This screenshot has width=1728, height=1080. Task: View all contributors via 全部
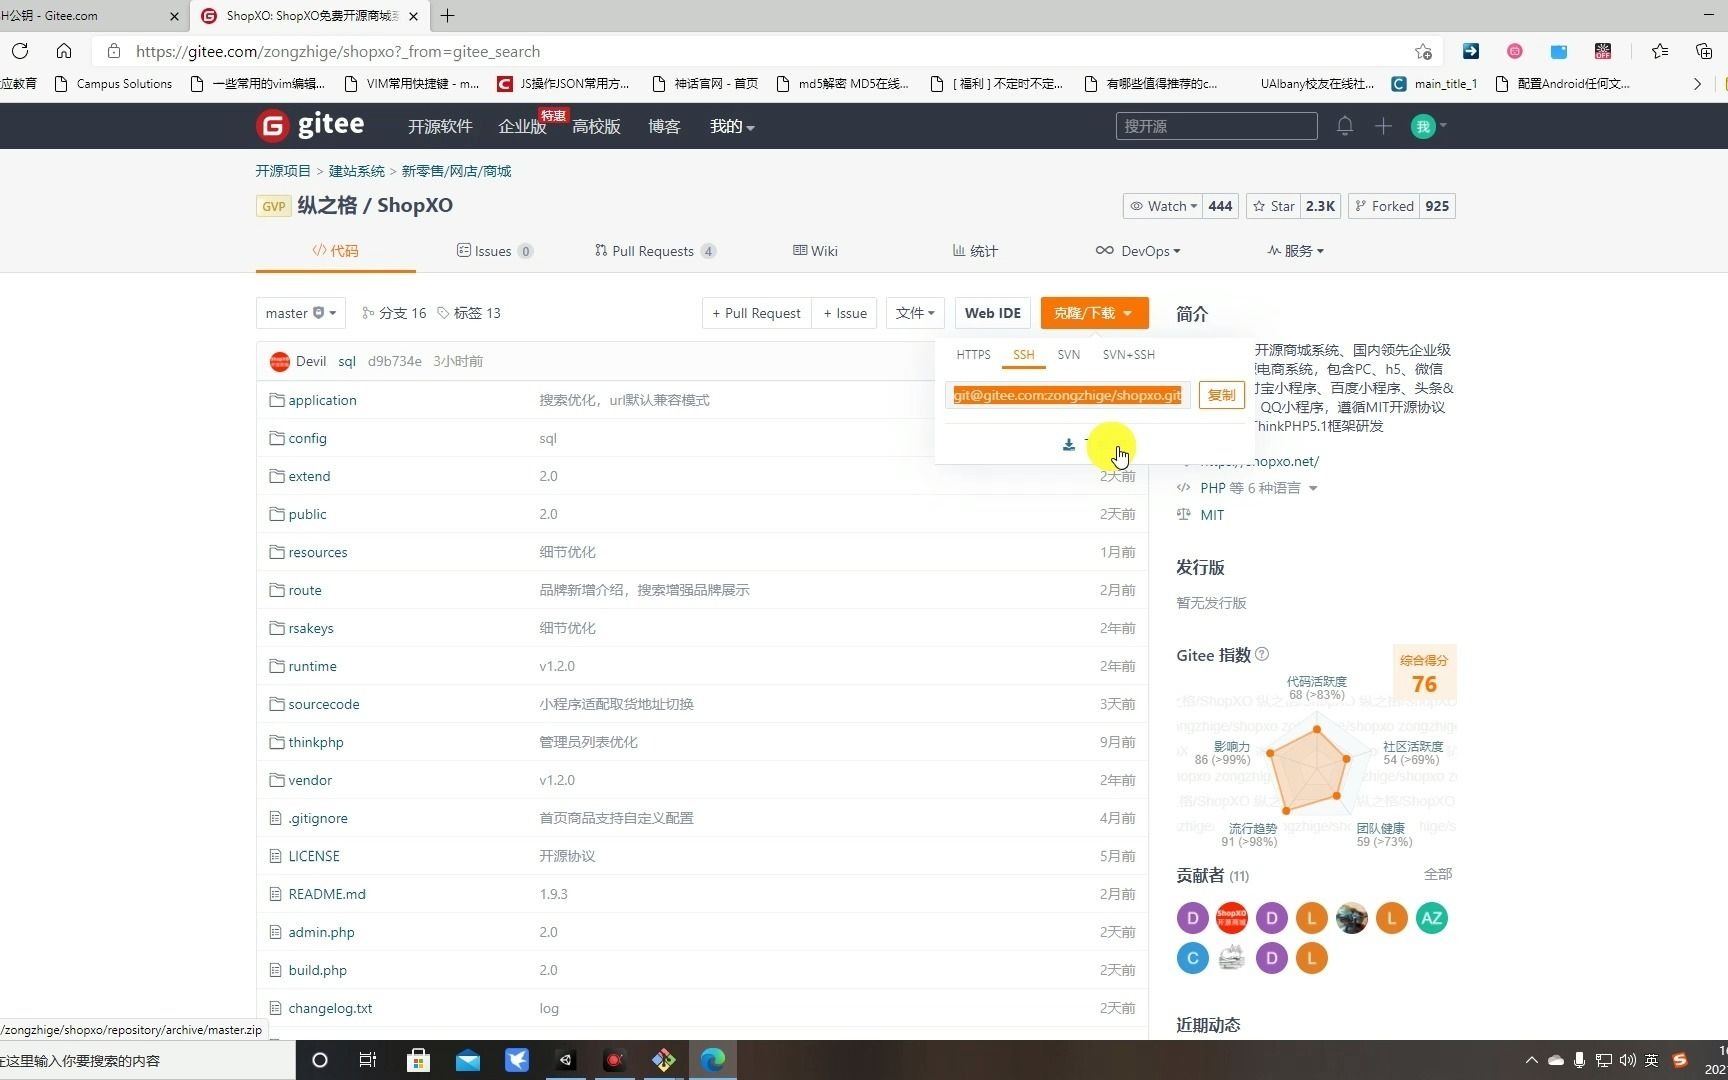[1438, 874]
